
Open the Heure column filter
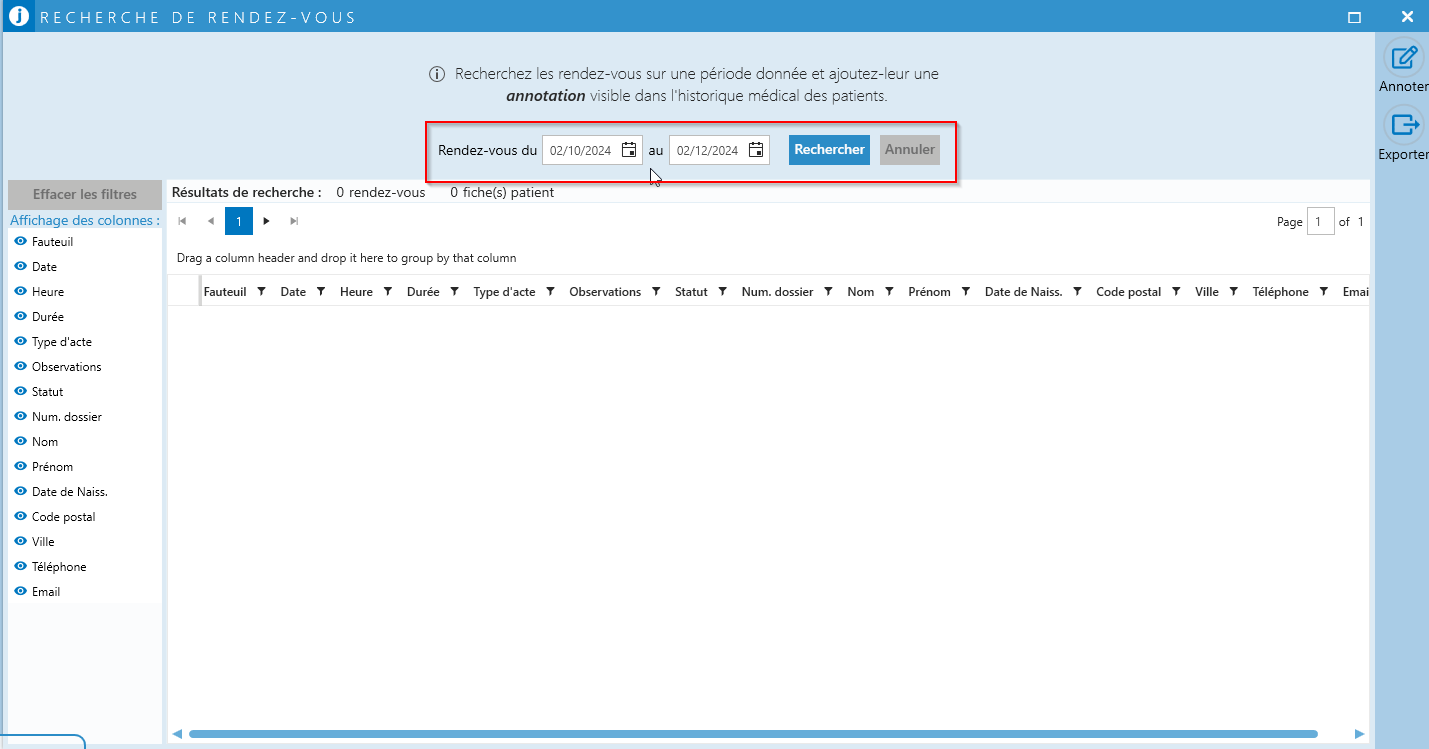(x=388, y=292)
